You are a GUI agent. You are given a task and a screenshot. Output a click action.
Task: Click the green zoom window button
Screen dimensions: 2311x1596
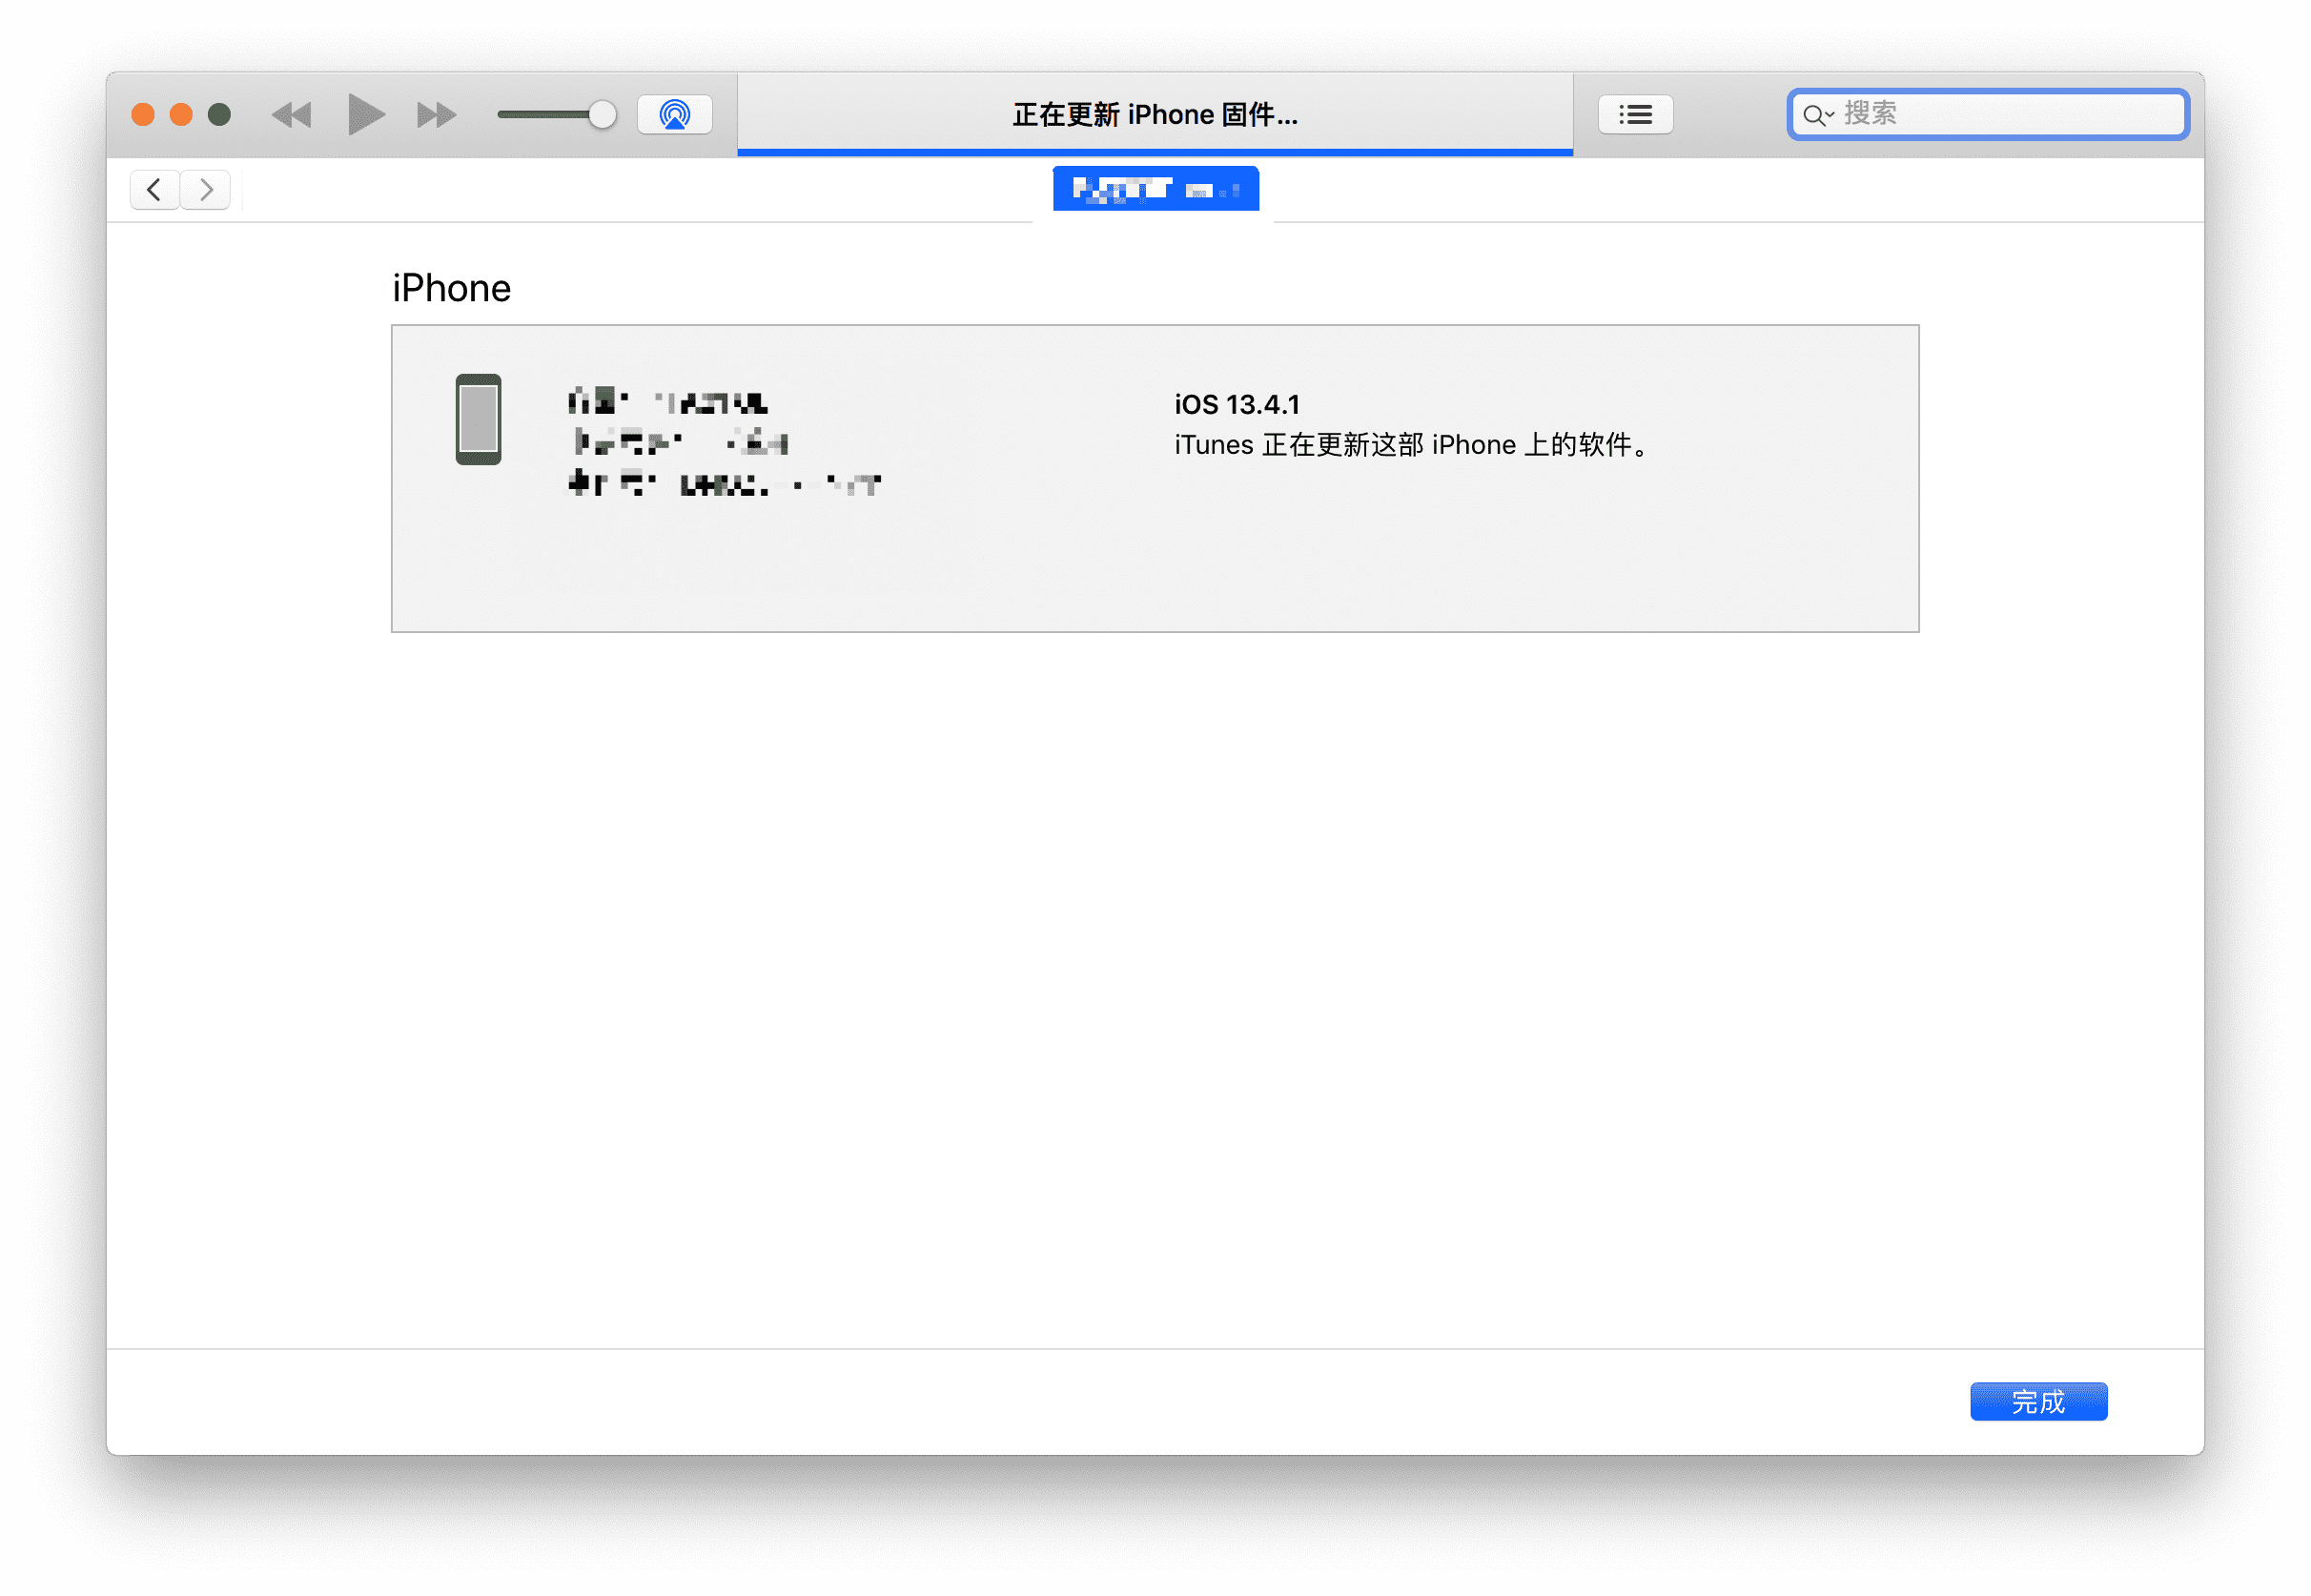[219, 115]
